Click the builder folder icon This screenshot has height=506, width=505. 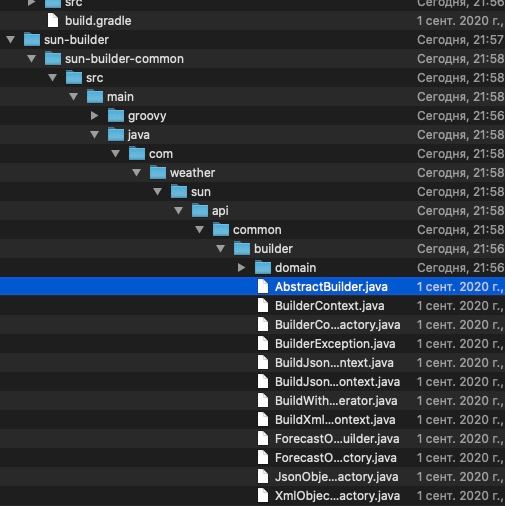point(242,248)
